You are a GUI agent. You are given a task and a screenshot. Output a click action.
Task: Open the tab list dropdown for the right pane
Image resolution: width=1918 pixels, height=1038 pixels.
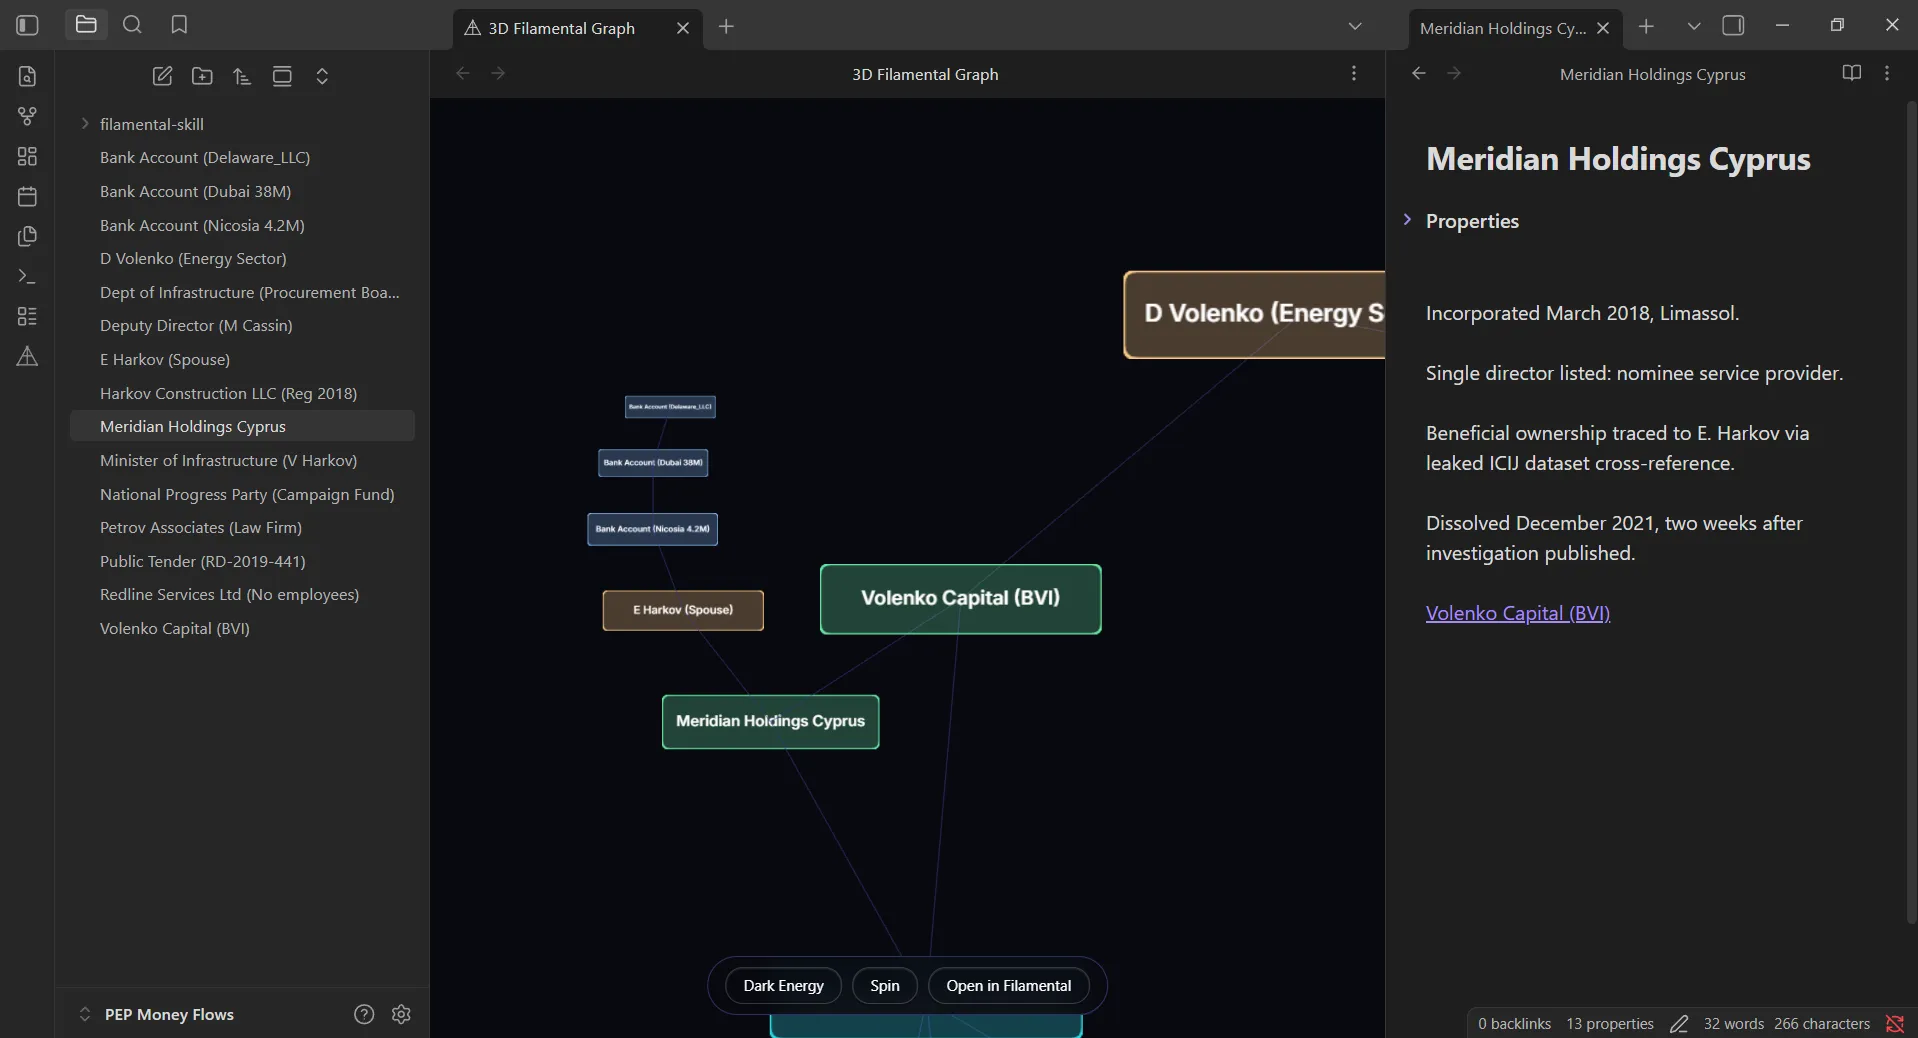[x=1694, y=27]
